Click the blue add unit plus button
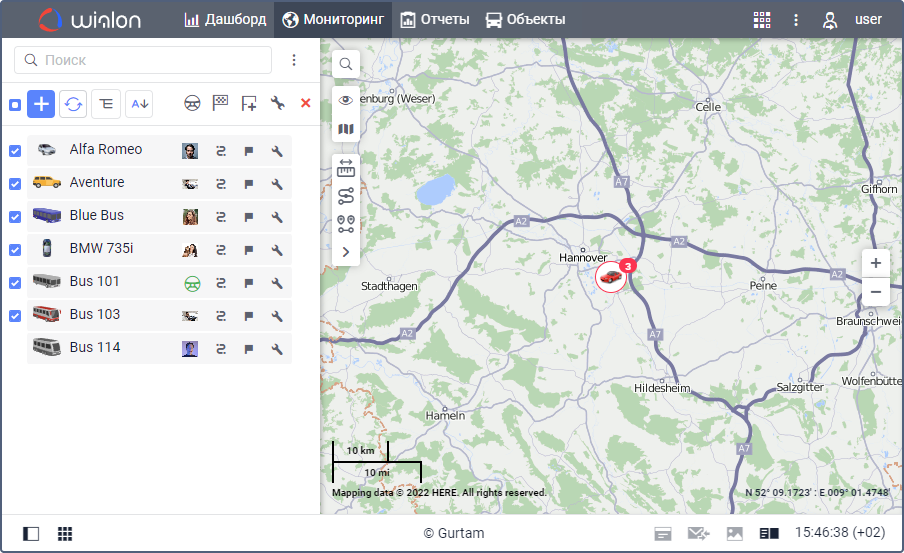This screenshot has height=553, width=904. (x=41, y=104)
